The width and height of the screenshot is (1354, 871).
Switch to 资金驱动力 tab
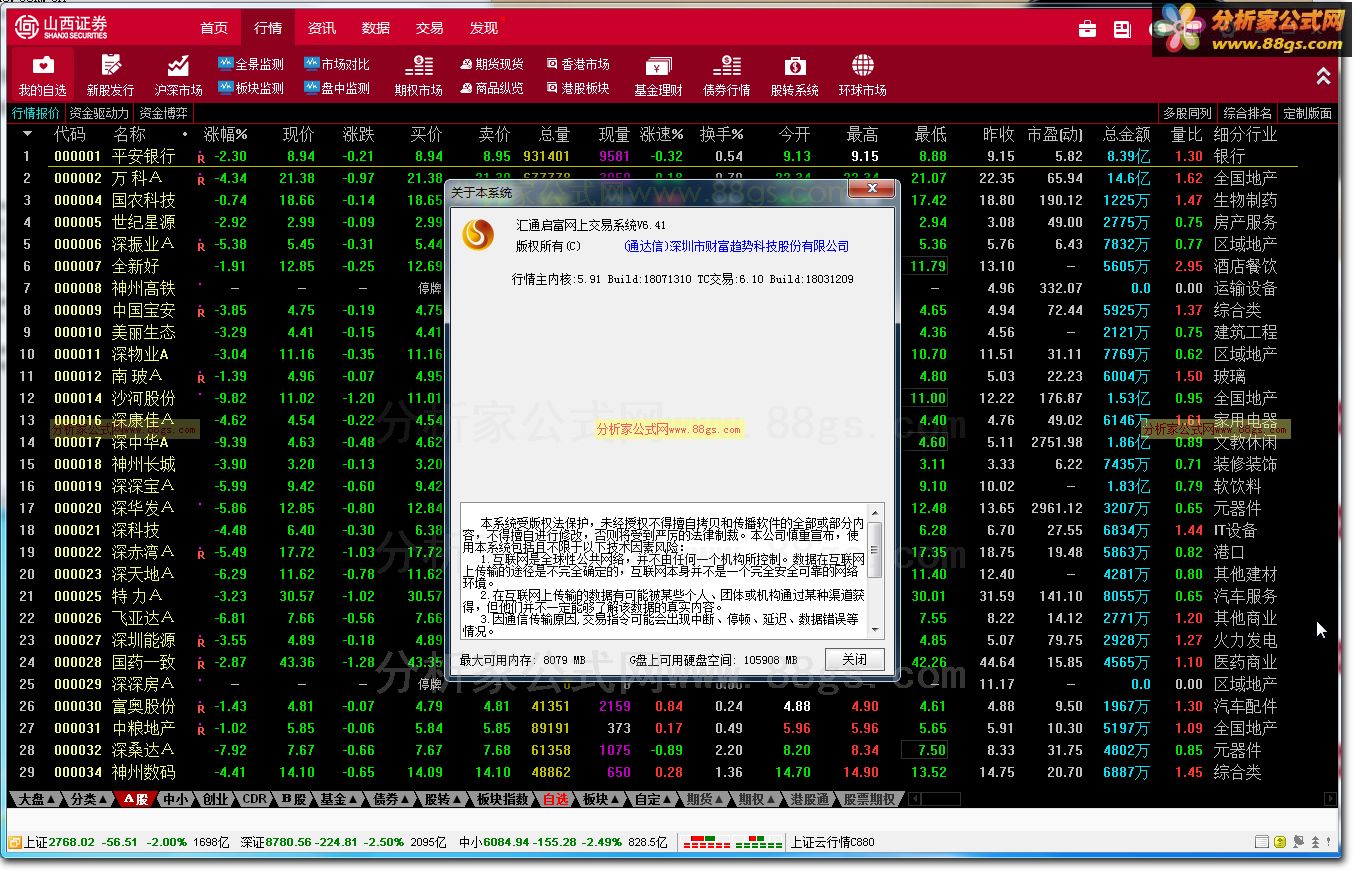pyautogui.click(x=99, y=113)
